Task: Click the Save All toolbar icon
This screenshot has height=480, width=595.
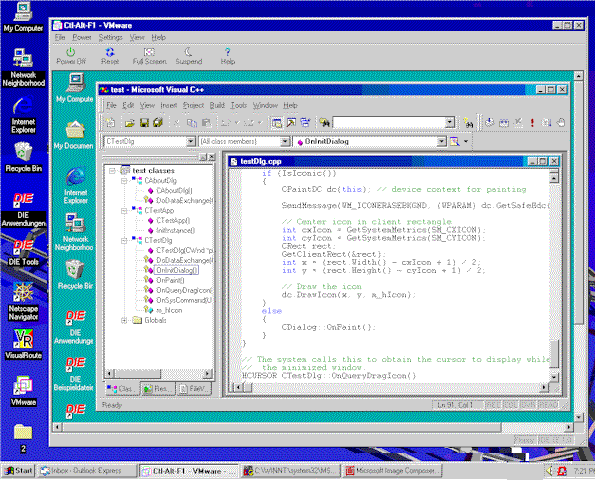Action: pos(158,123)
